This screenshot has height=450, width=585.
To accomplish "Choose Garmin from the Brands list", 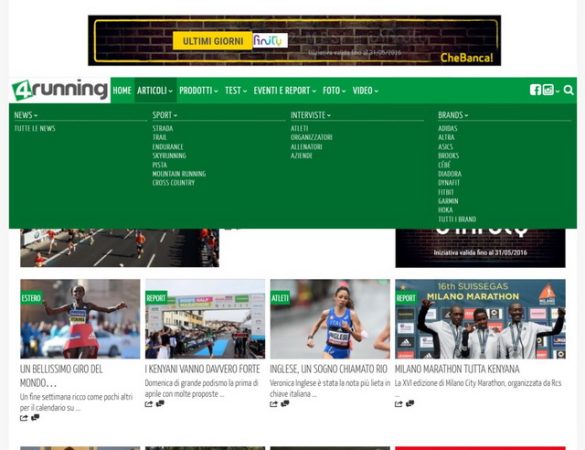I will click(x=448, y=201).
